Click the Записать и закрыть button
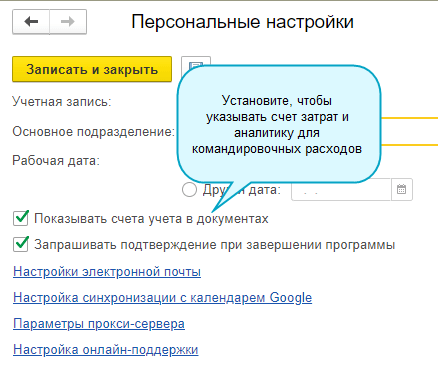 (92, 69)
